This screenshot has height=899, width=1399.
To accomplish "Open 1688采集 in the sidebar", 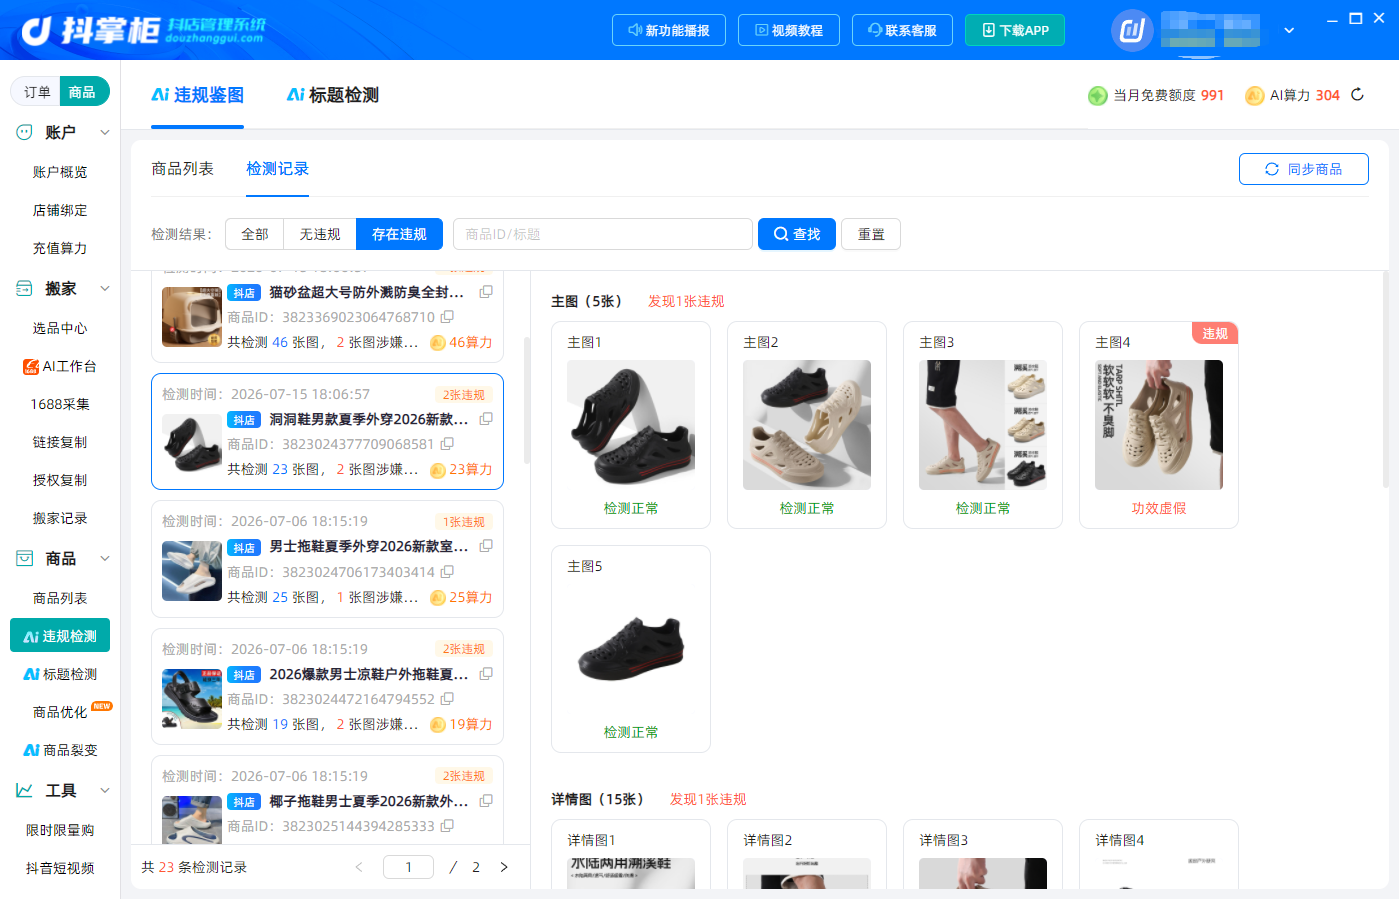I will point(60,404).
